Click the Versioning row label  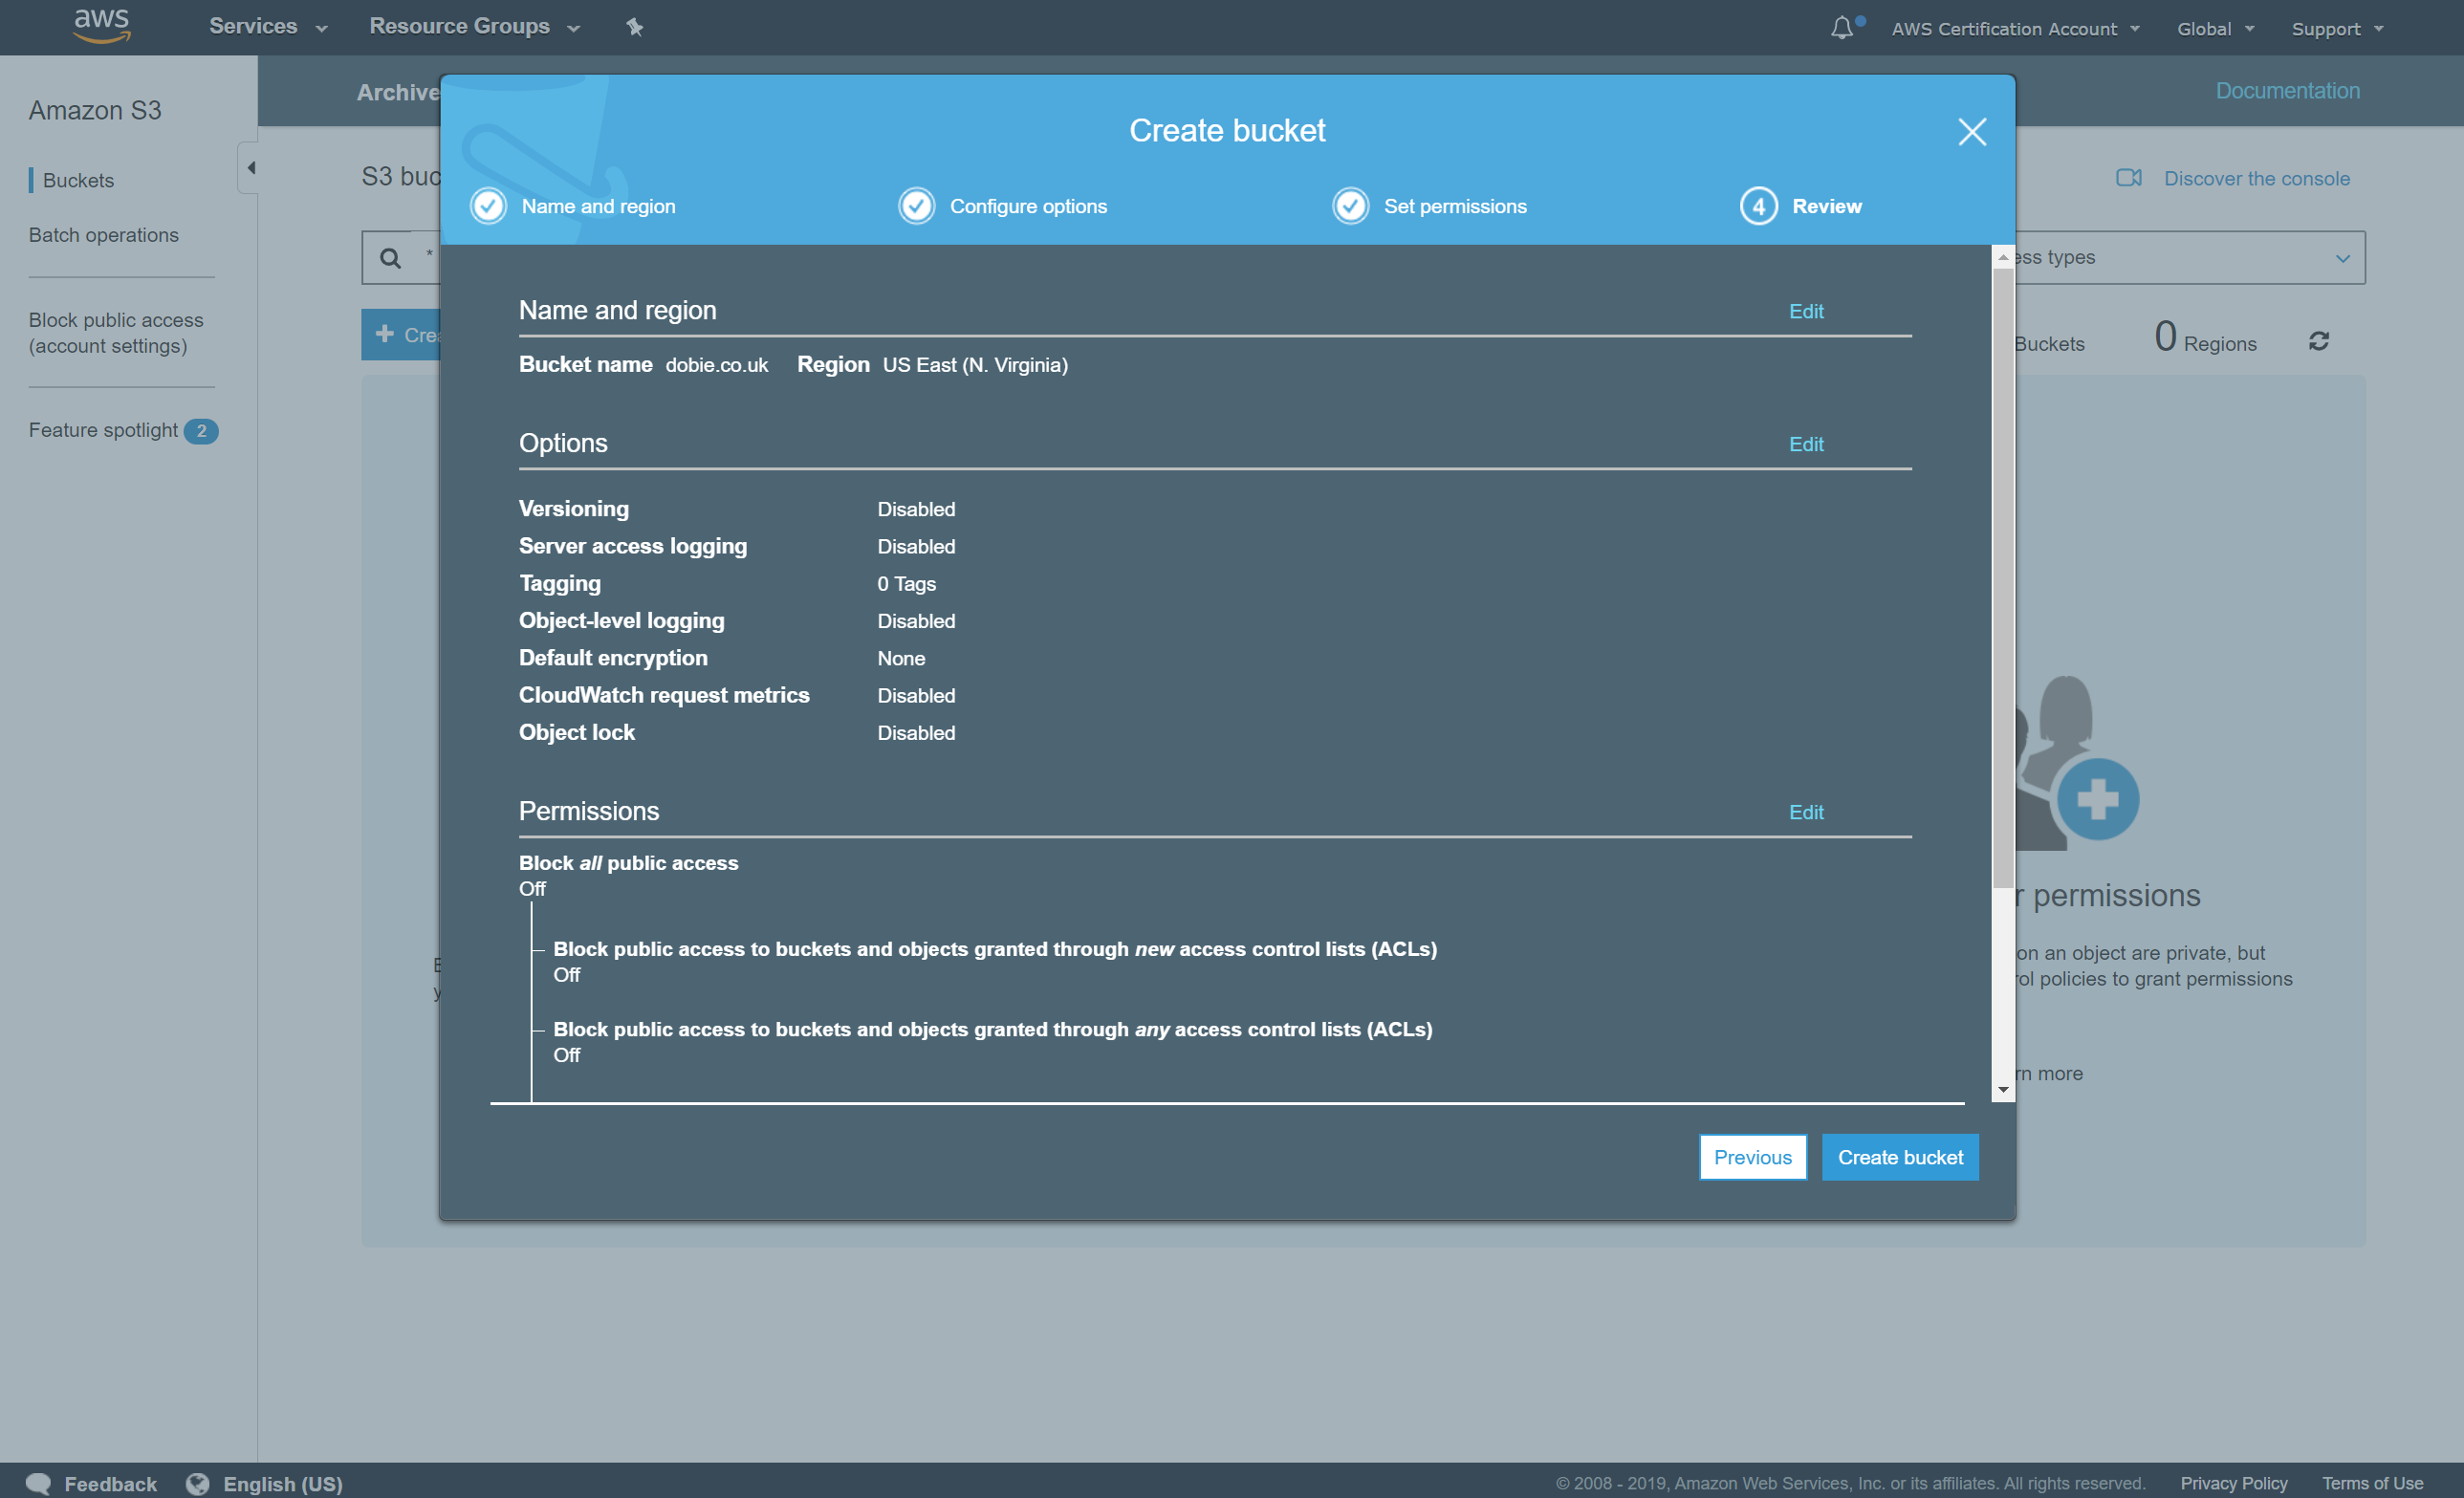574,509
